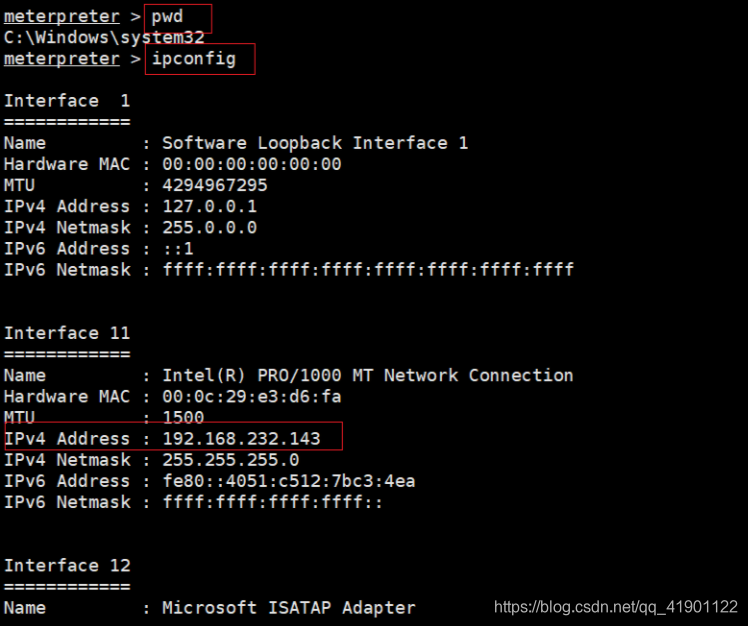Click the 255.255.255.0 netmask value
This screenshot has width=748, height=626.
coord(230,460)
